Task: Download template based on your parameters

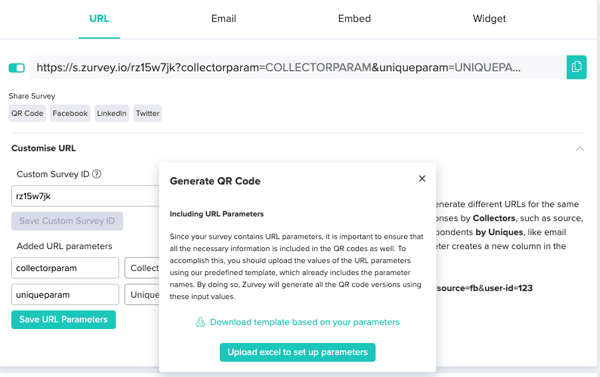Action: coord(305,322)
